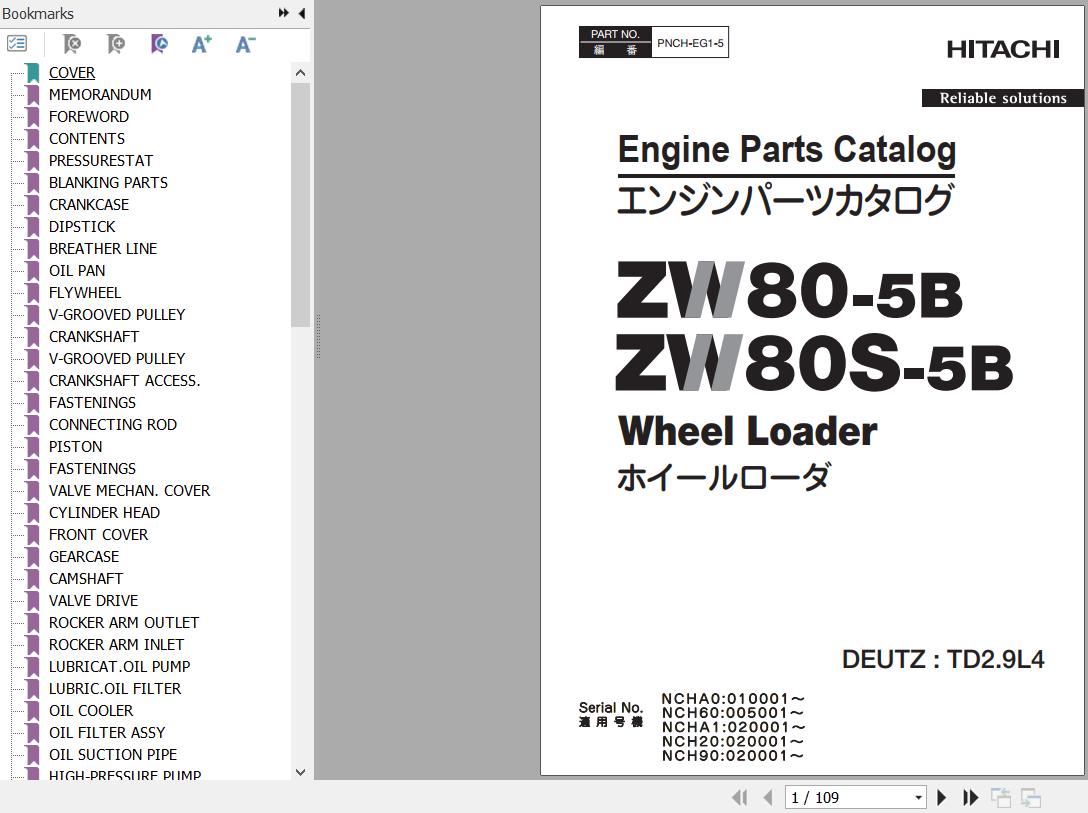1088x813 pixels.
Task: Open the COVER bookmark
Action: (71, 73)
